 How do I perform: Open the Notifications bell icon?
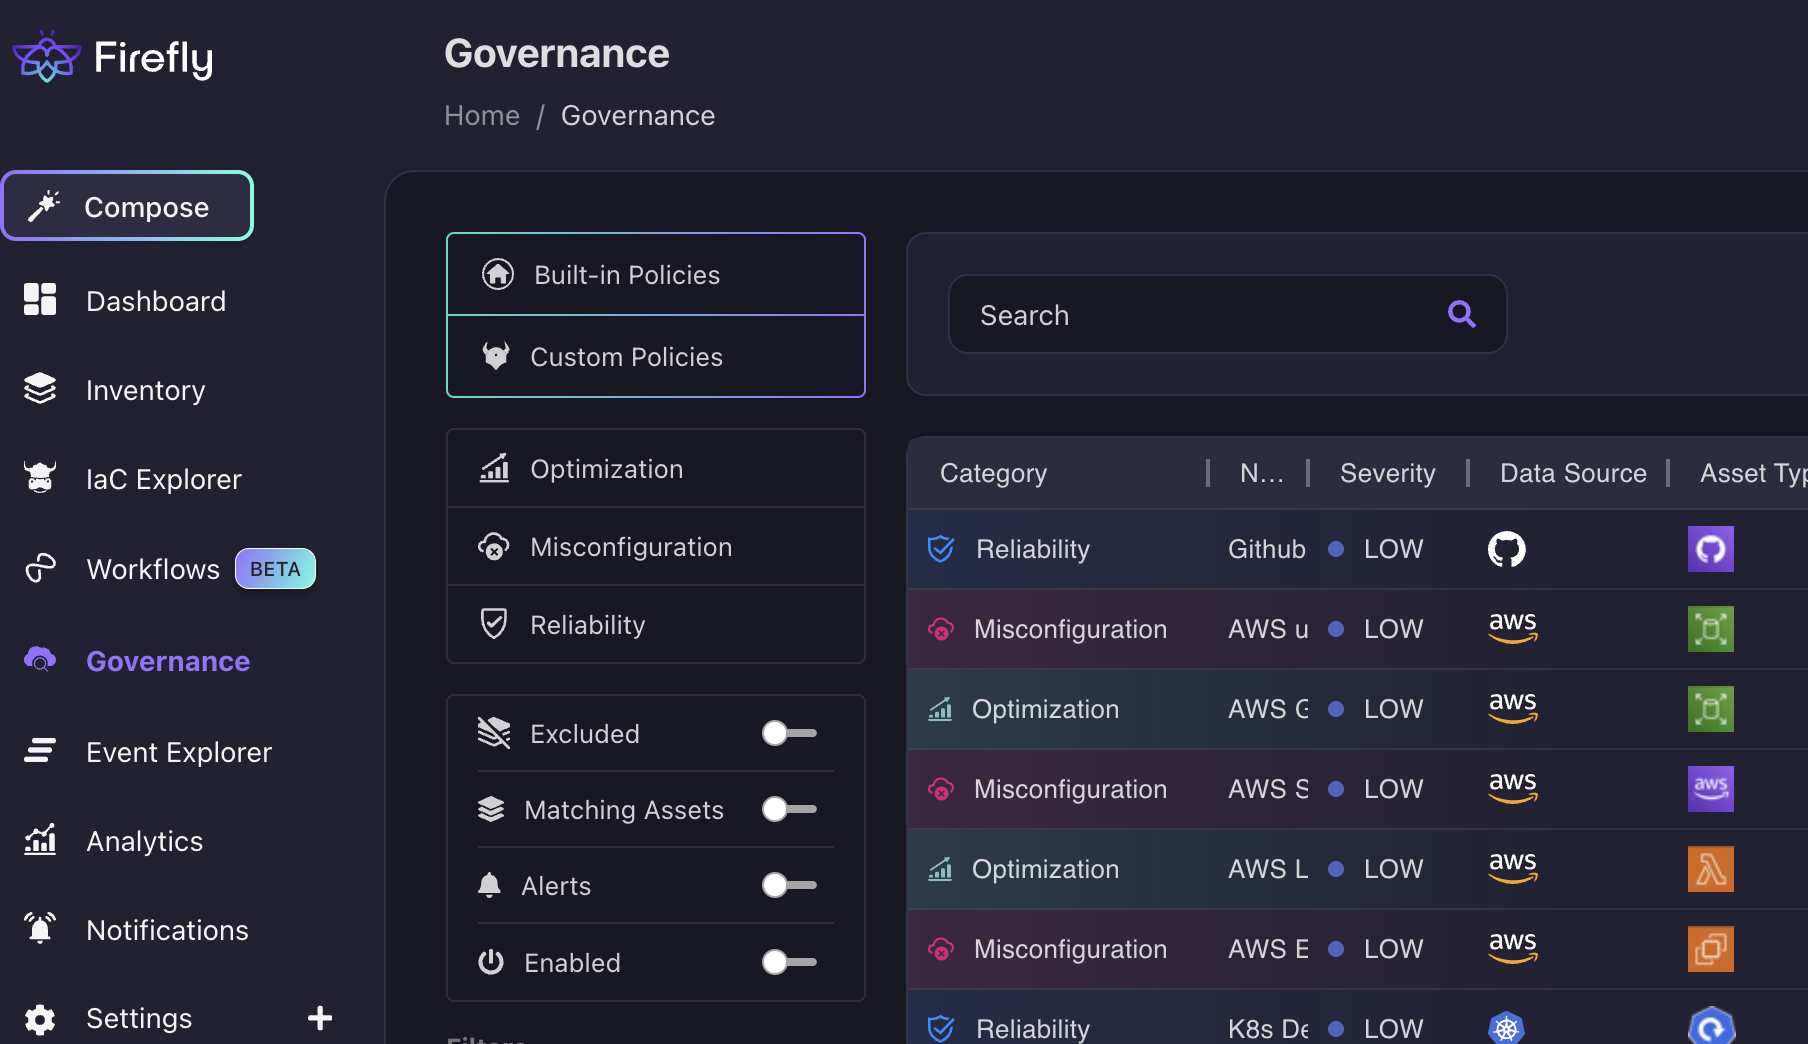40,929
